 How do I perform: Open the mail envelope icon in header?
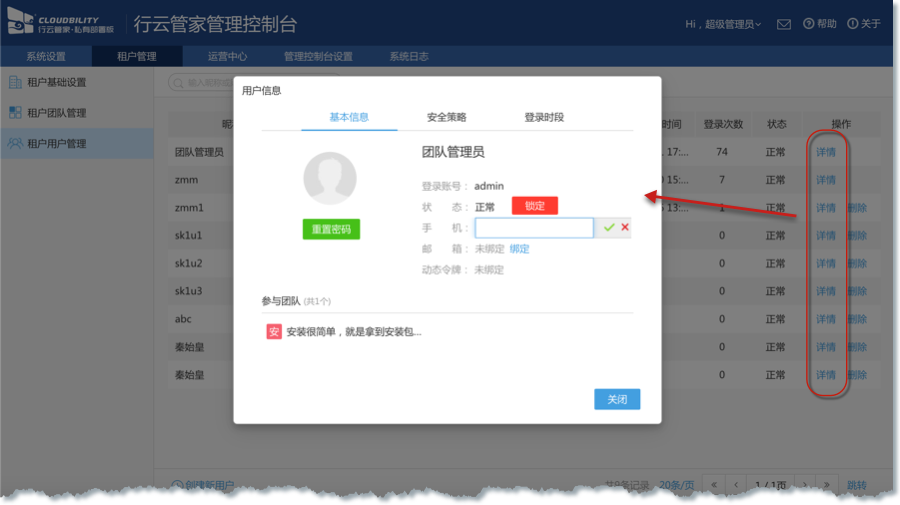784,24
